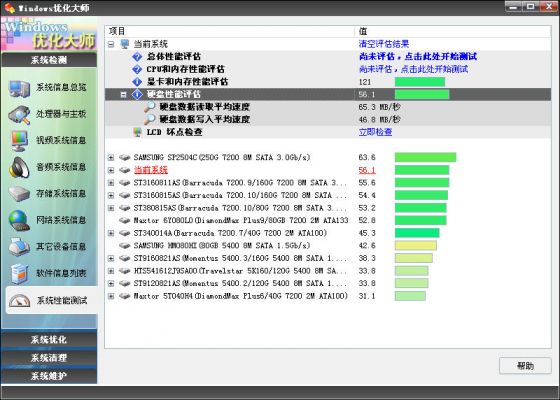Expand the ST9120821AS entry
560x400 pixels.
tap(111, 284)
